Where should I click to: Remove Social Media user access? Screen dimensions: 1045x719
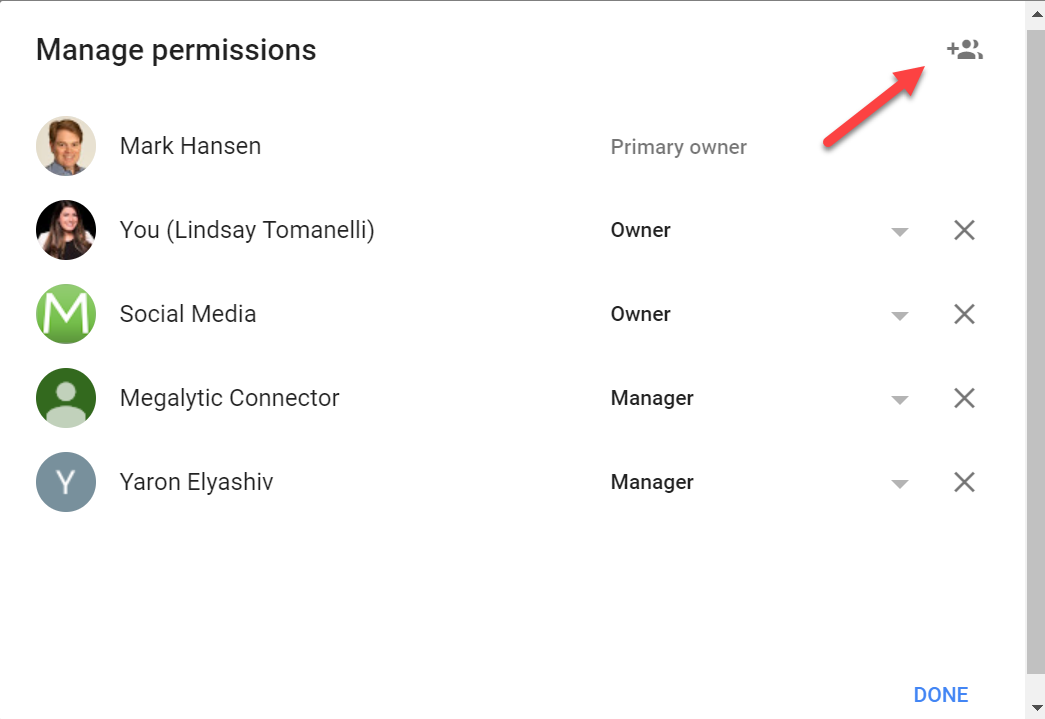pyautogui.click(x=964, y=315)
